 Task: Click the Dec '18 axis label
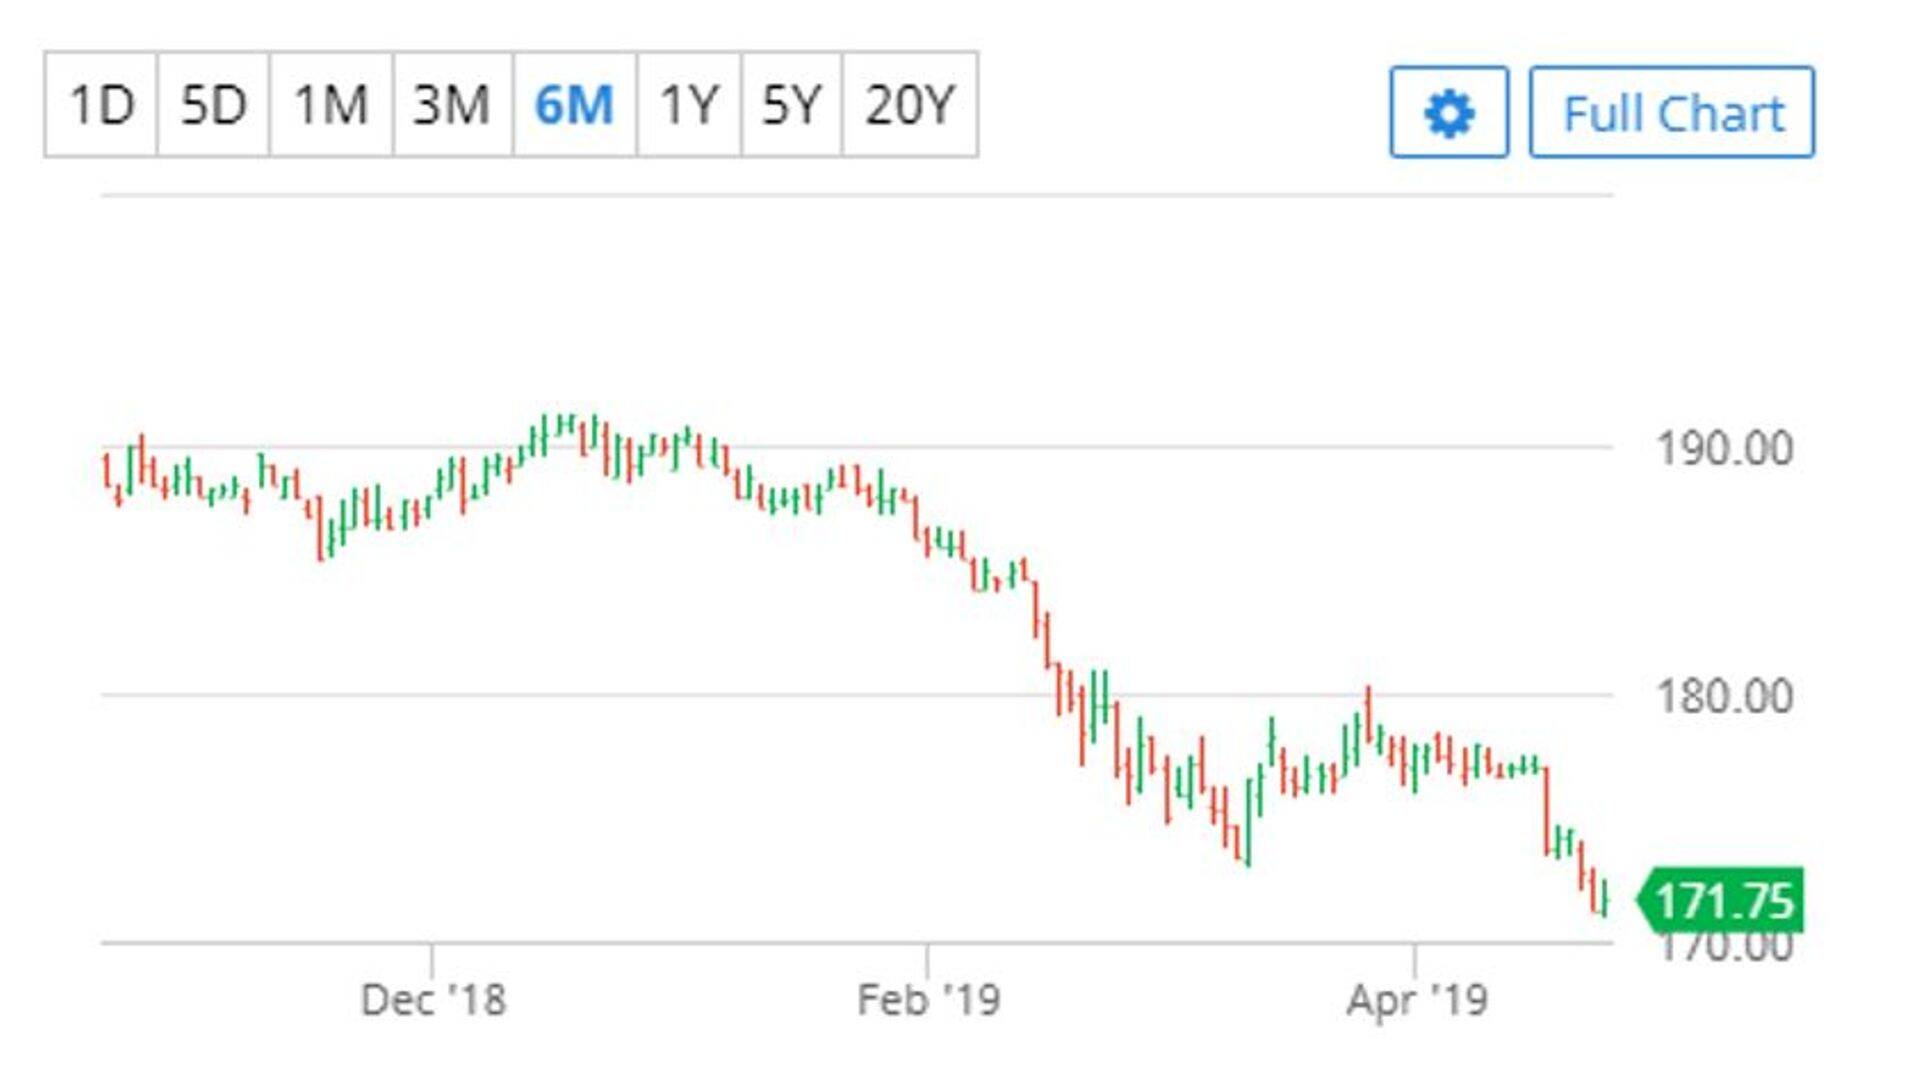pyautogui.click(x=433, y=1000)
